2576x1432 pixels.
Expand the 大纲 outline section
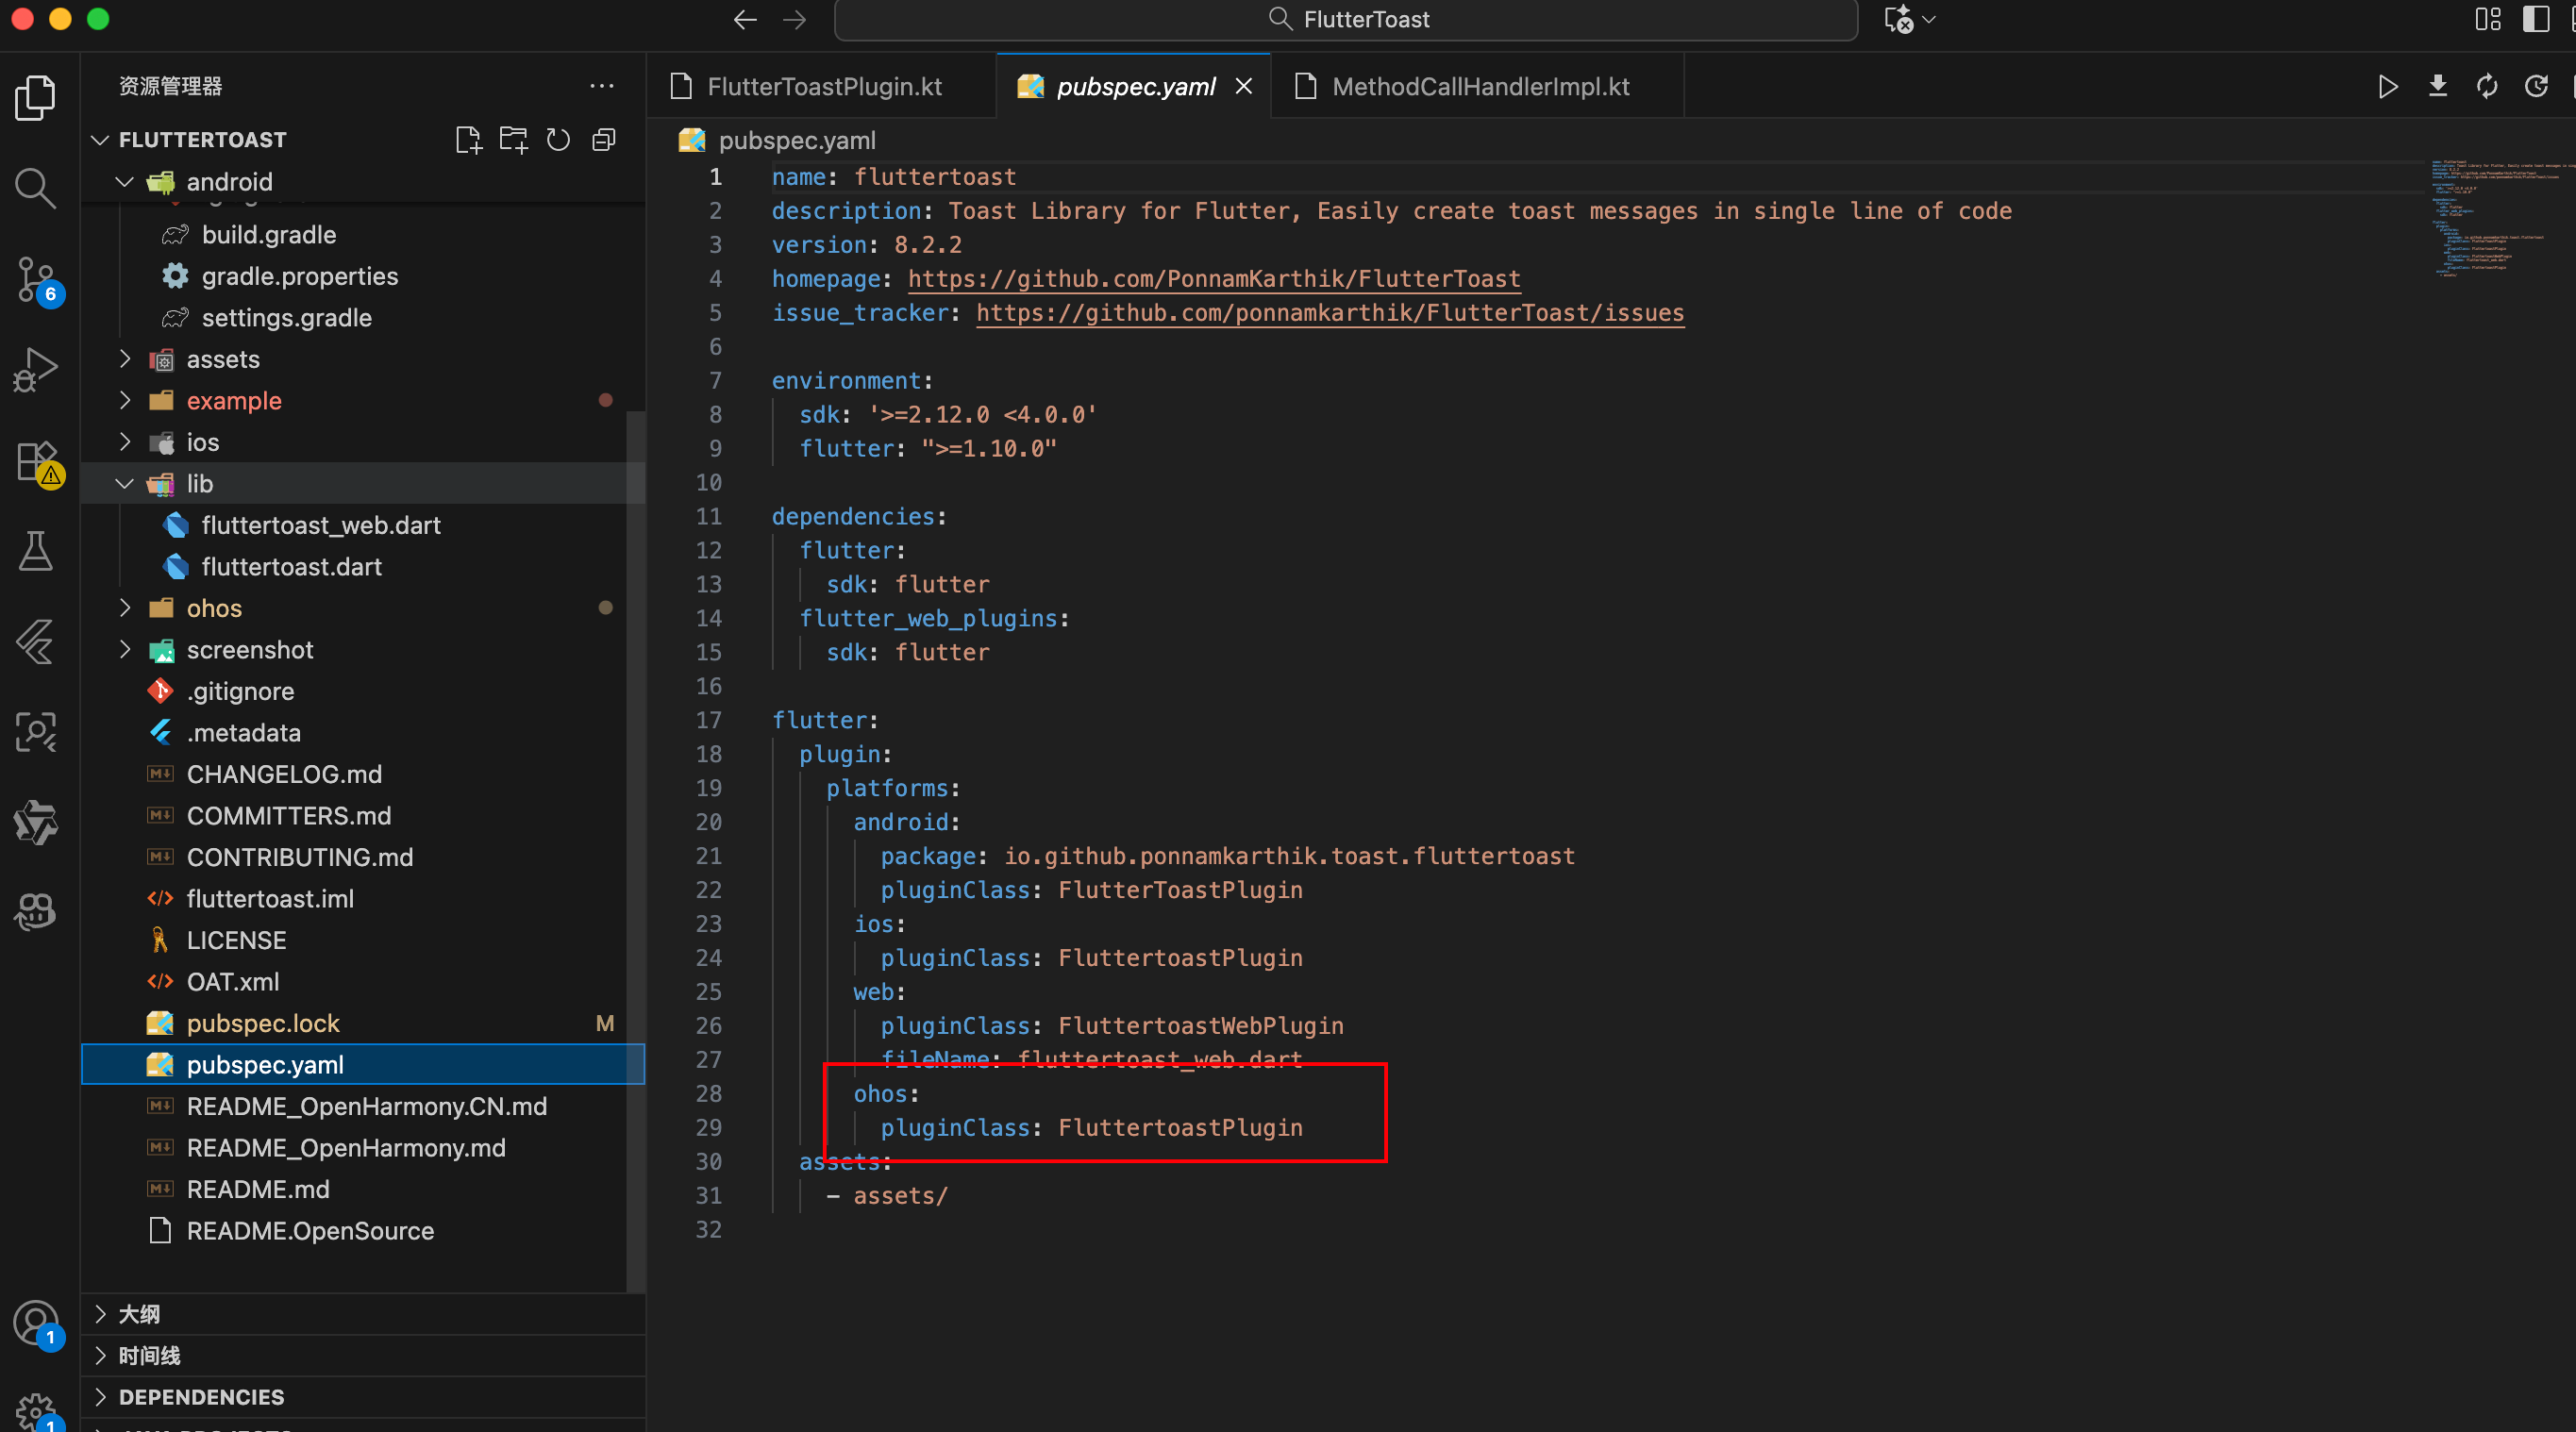(x=138, y=1314)
